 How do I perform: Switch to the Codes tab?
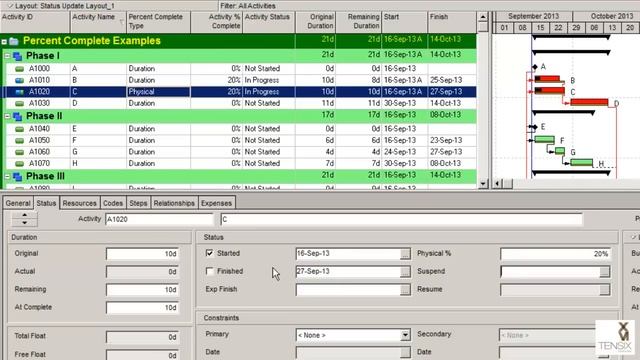pos(113,203)
